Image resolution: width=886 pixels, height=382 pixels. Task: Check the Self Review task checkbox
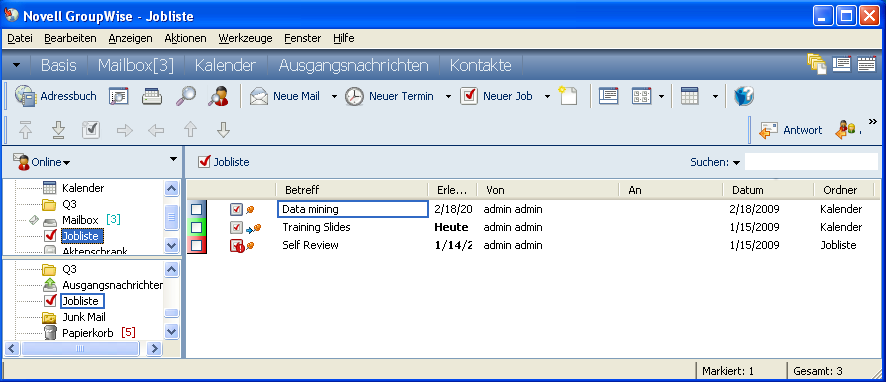(x=196, y=246)
